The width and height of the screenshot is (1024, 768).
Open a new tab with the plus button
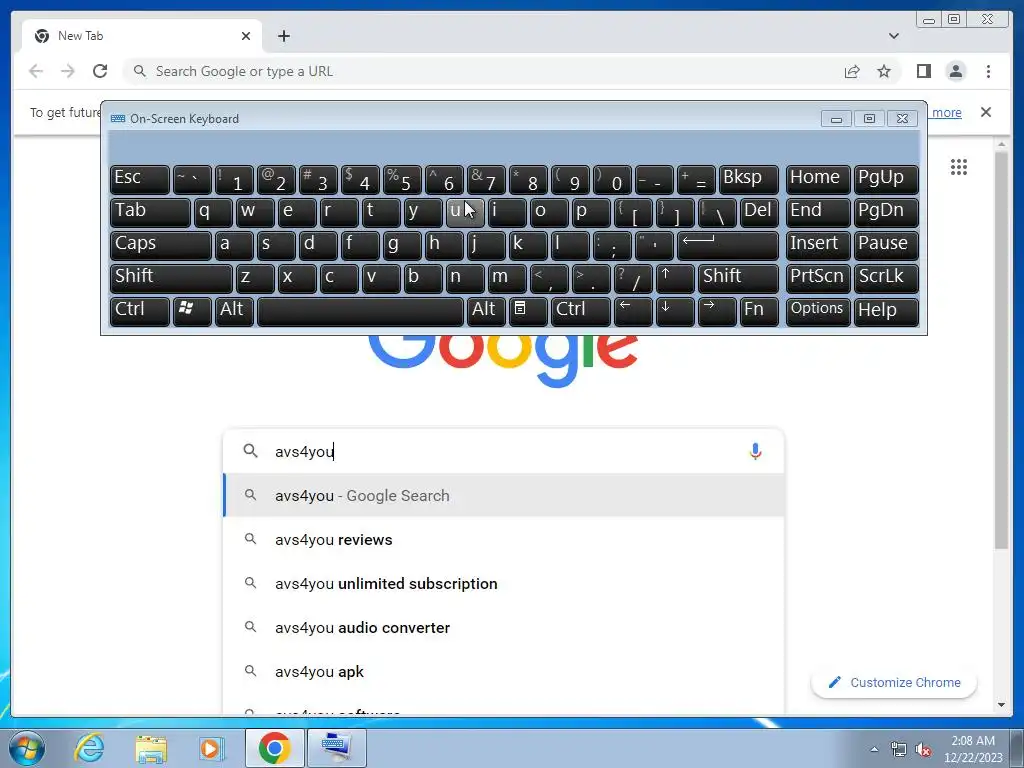pos(283,36)
